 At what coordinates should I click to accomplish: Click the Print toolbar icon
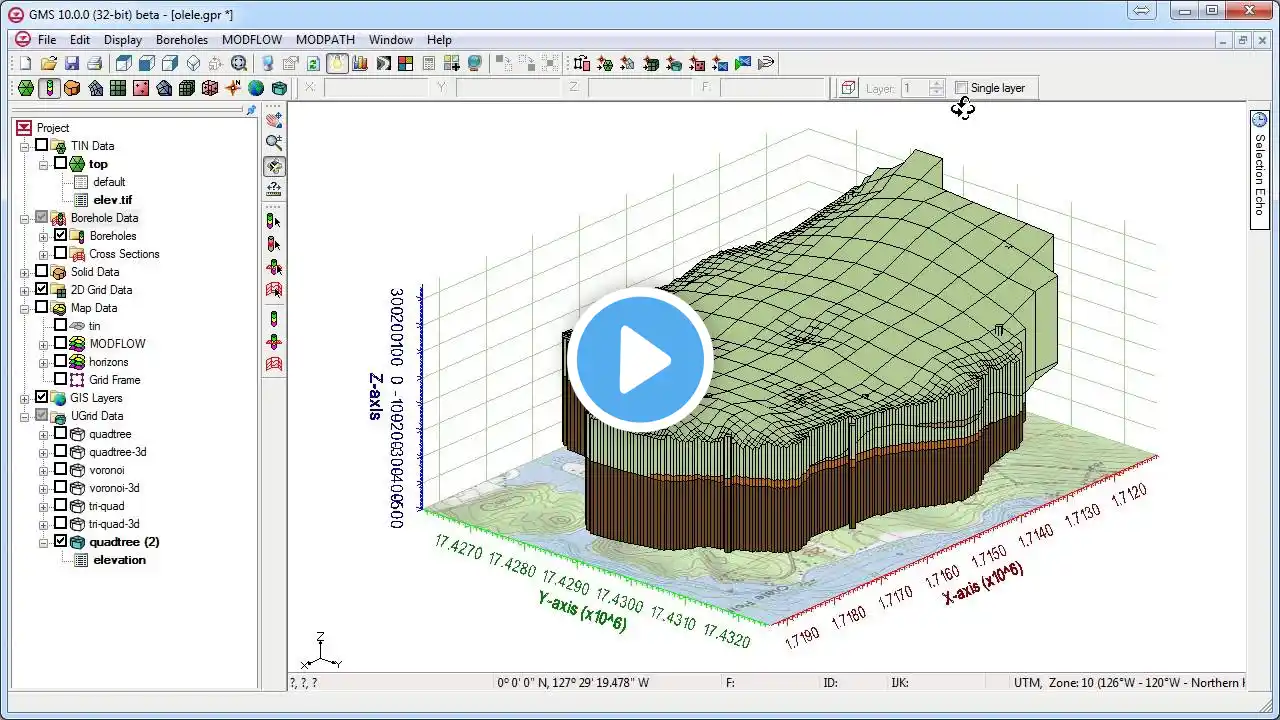[x=94, y=64]
